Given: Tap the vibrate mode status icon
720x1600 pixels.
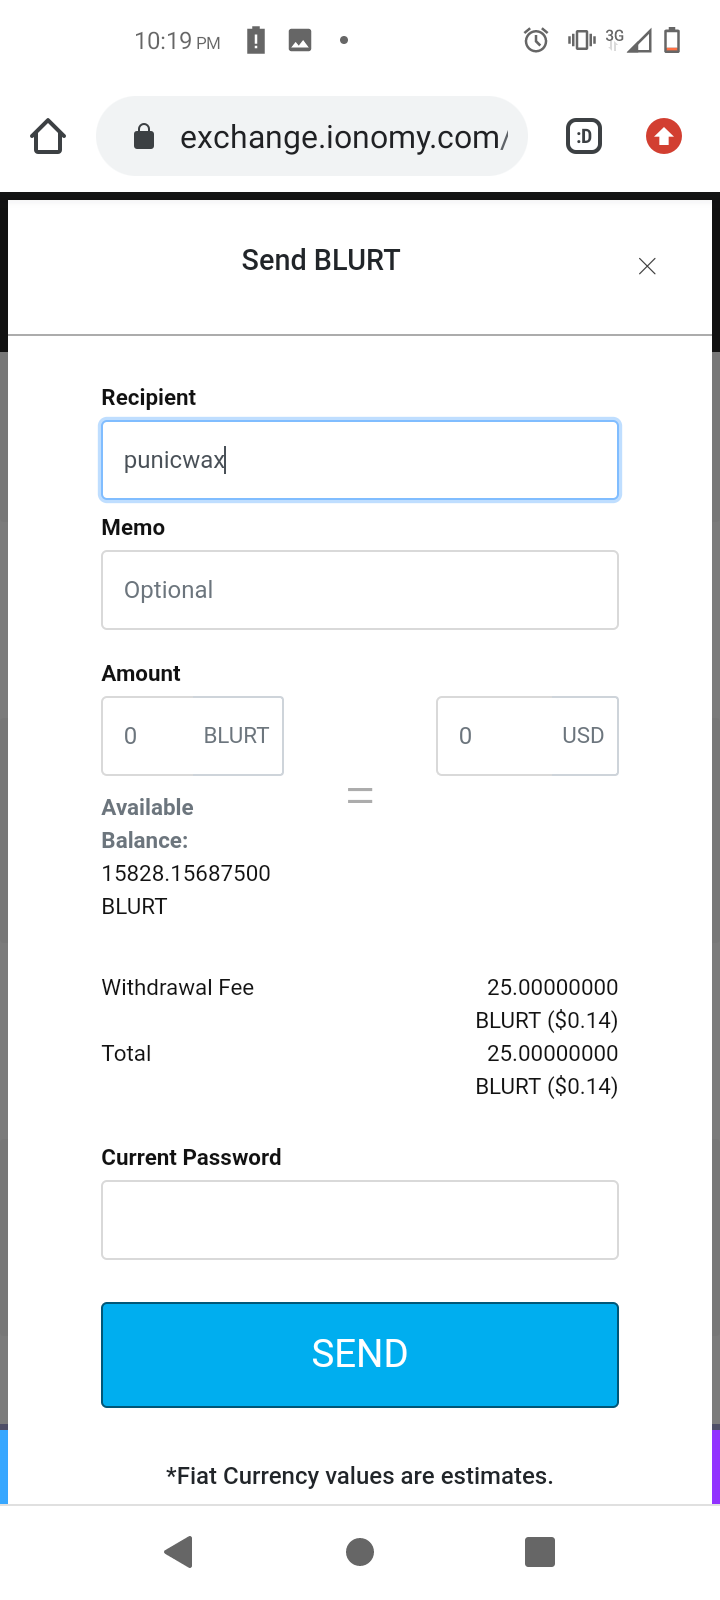Looking at the screenshot, I should pos(581,41).
